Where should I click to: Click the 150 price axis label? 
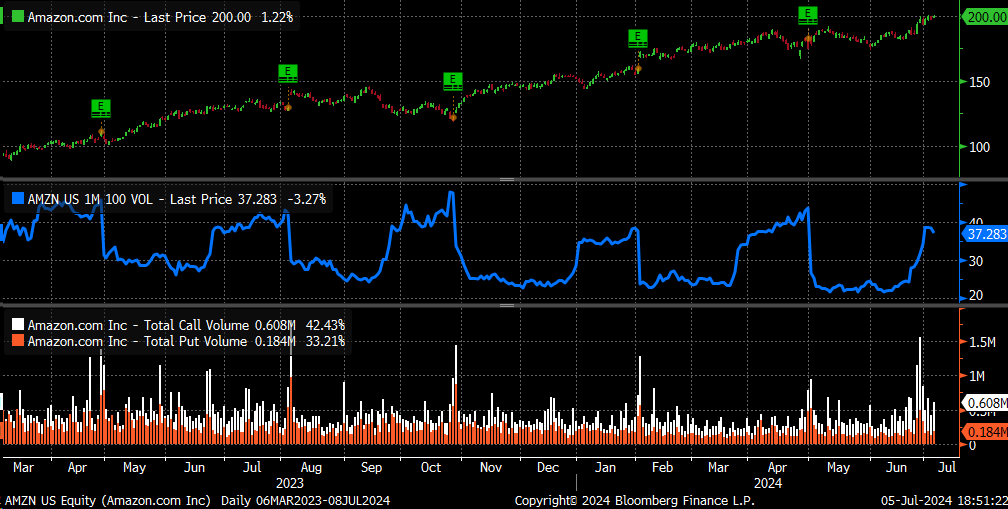pos(981,82)
